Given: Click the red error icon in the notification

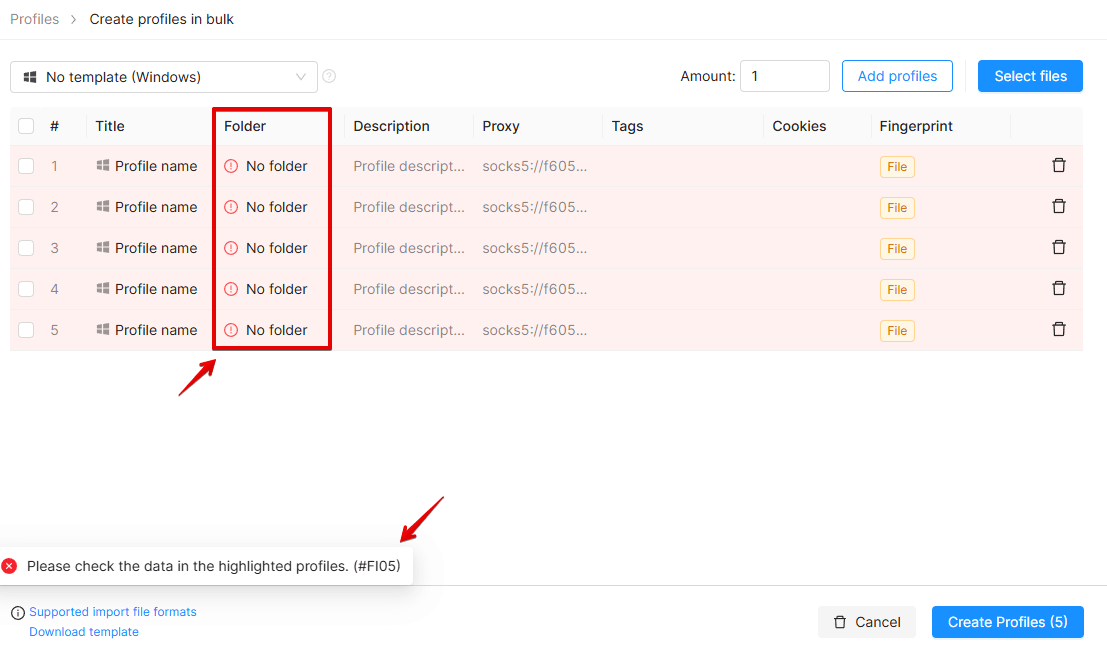Looking at the screenshot, I should click(9, 566).
